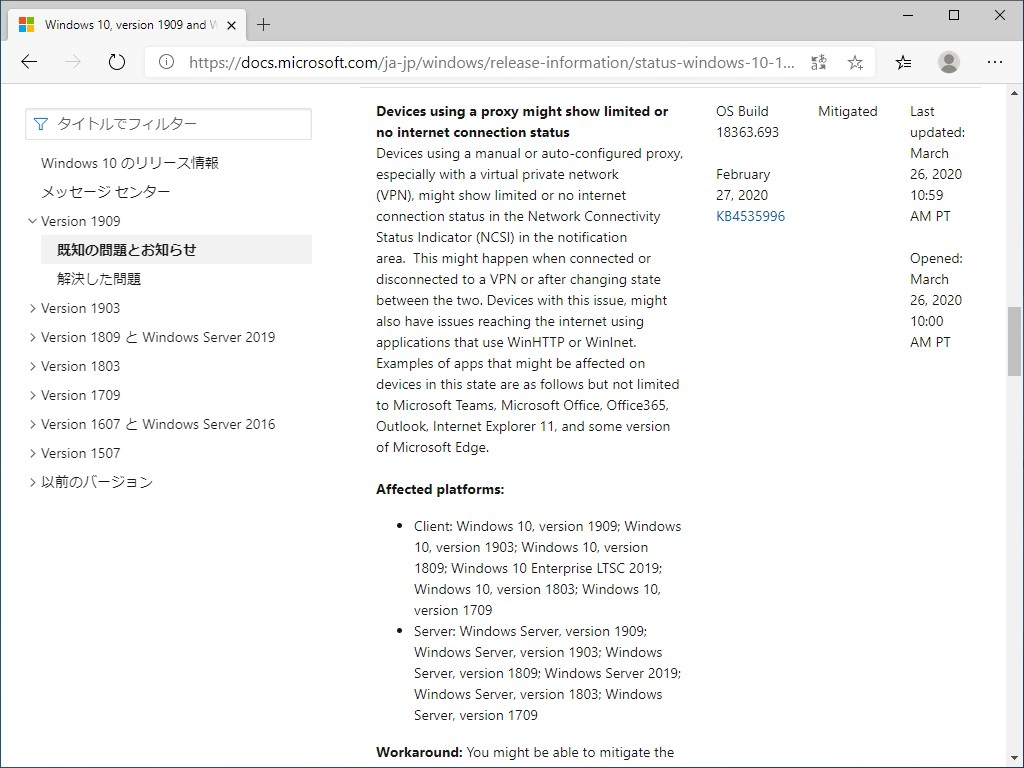Open the KB4535996 link

[751, 216]
